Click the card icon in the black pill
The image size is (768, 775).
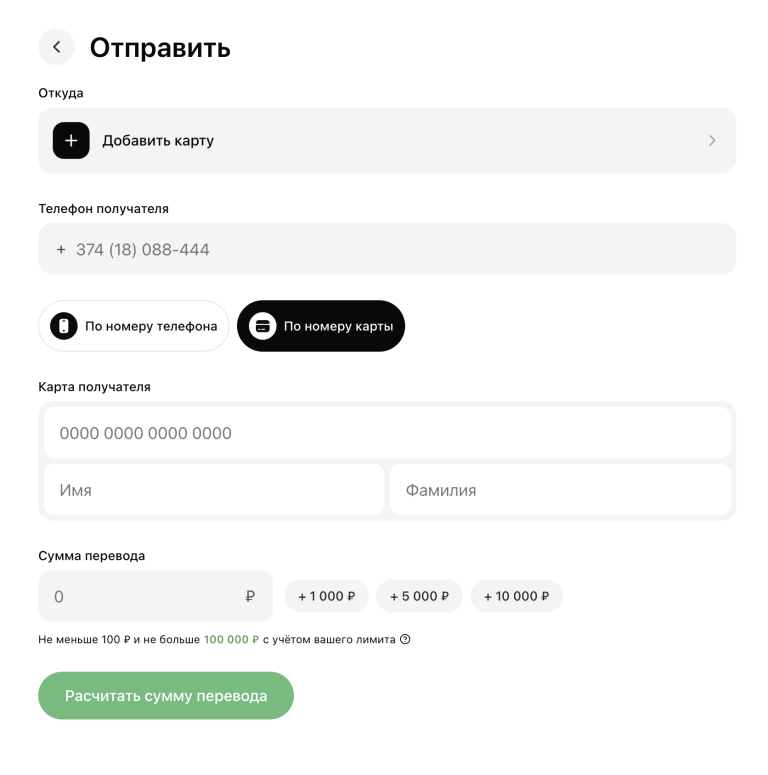262,326
